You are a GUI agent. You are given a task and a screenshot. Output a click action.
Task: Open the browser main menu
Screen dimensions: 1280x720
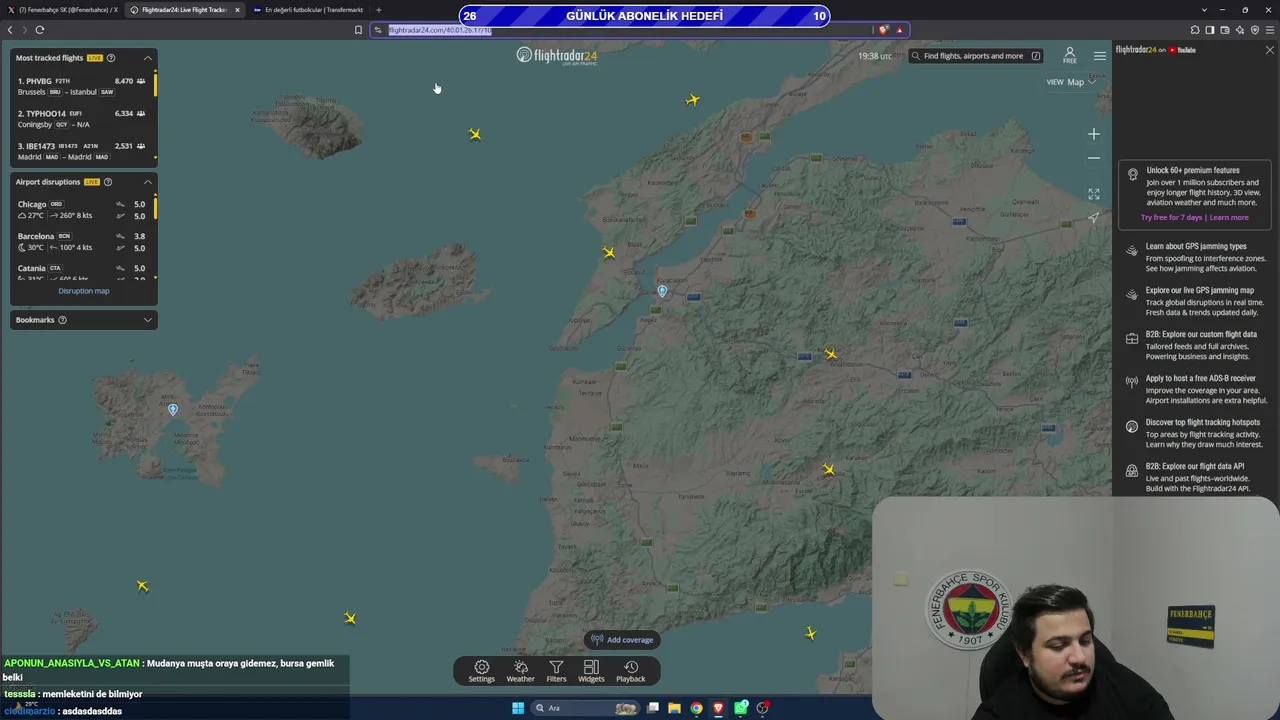pos(1269,30)
